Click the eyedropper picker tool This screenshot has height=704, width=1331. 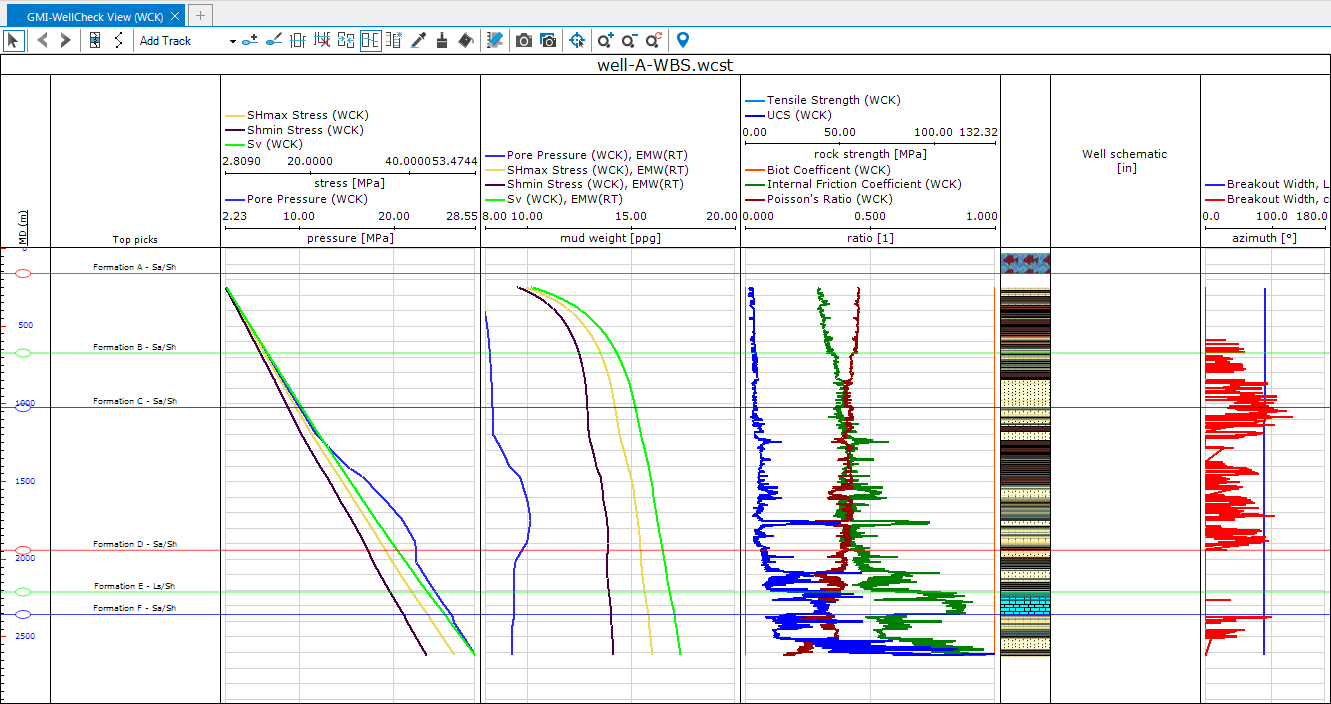tap(419, 41)
